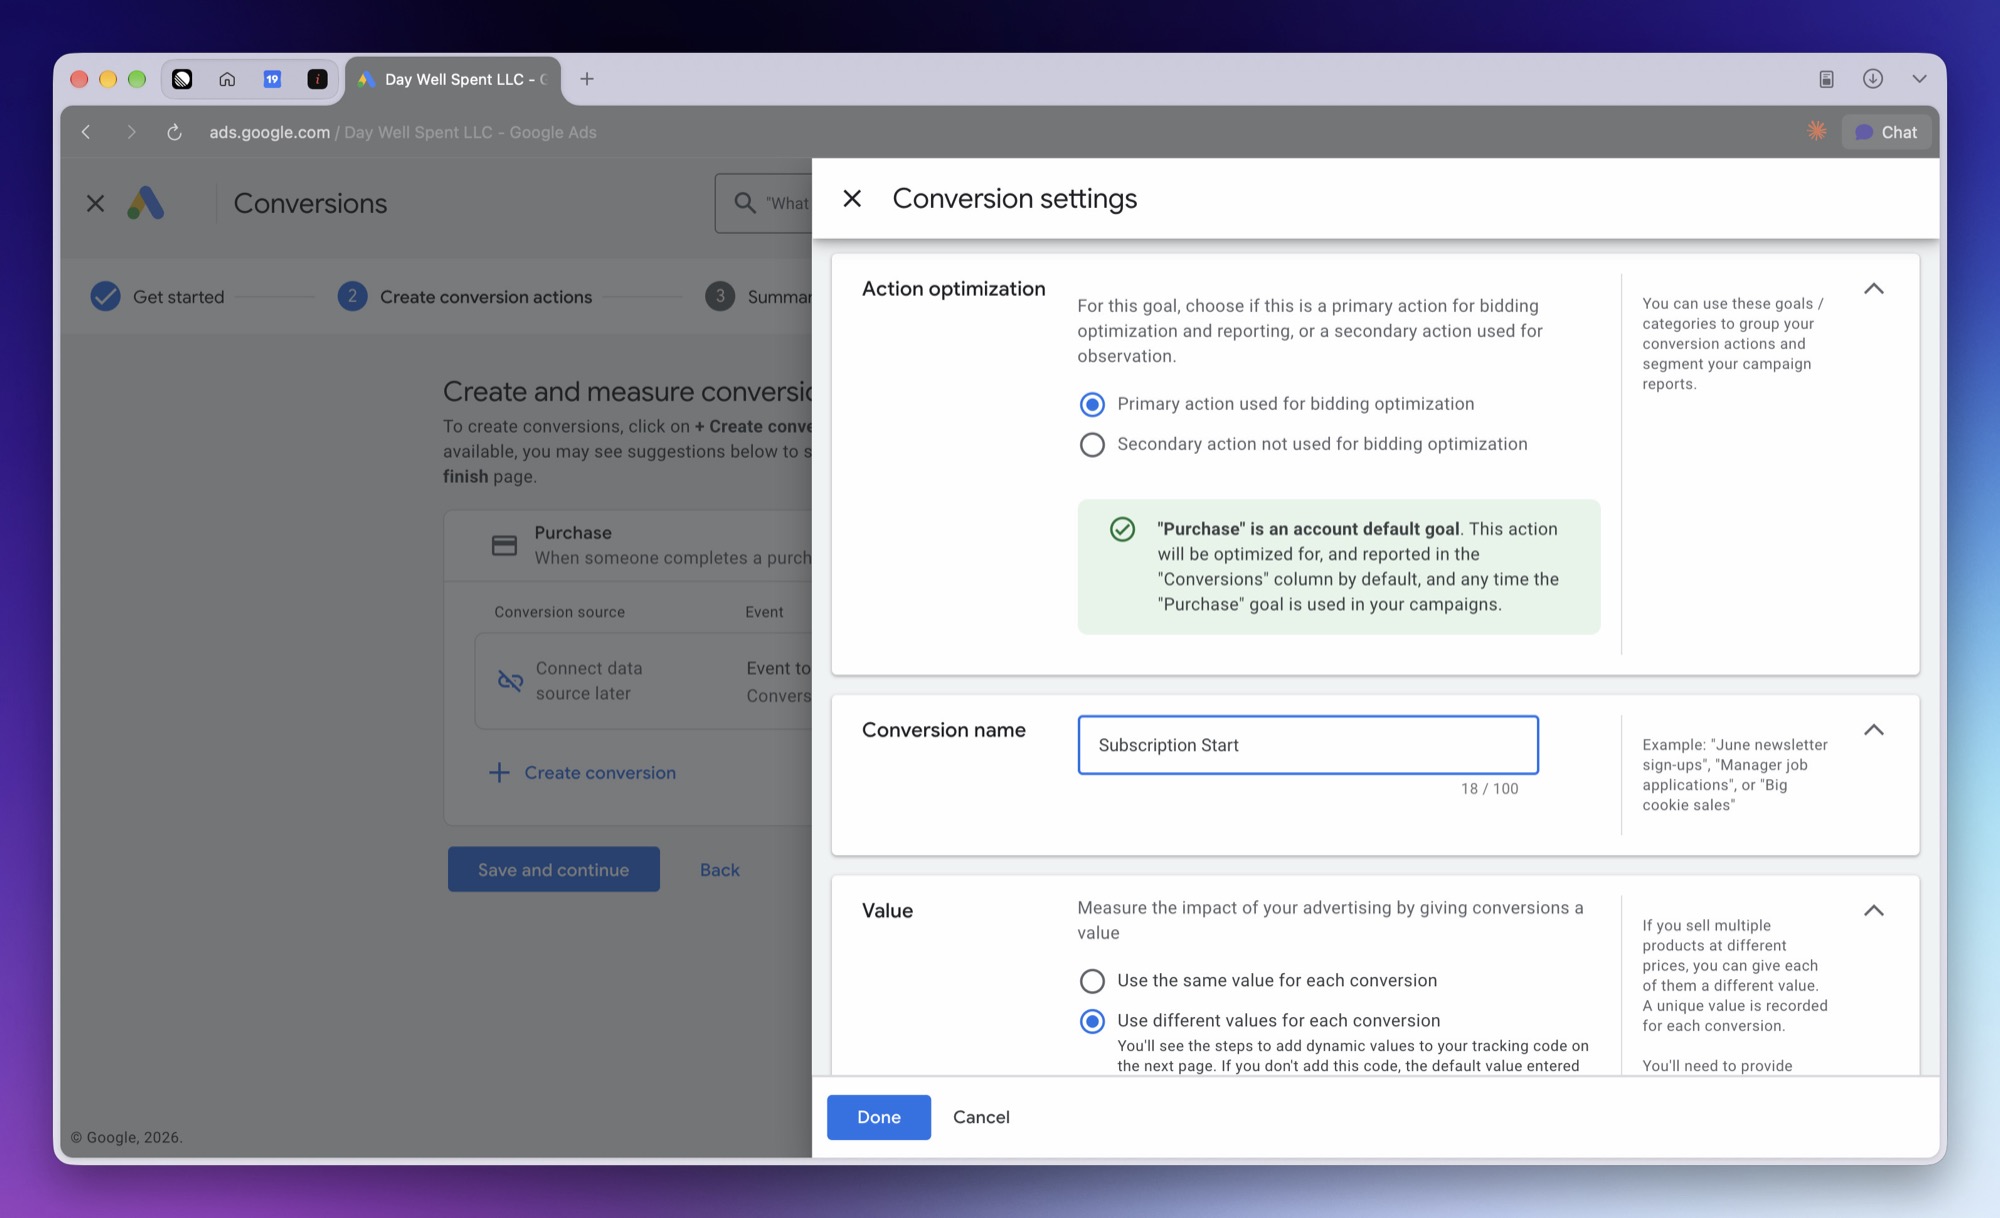Click the unlinked data source icon
This screenshot has width=2000, height=1218.
[x=510, y=681]
